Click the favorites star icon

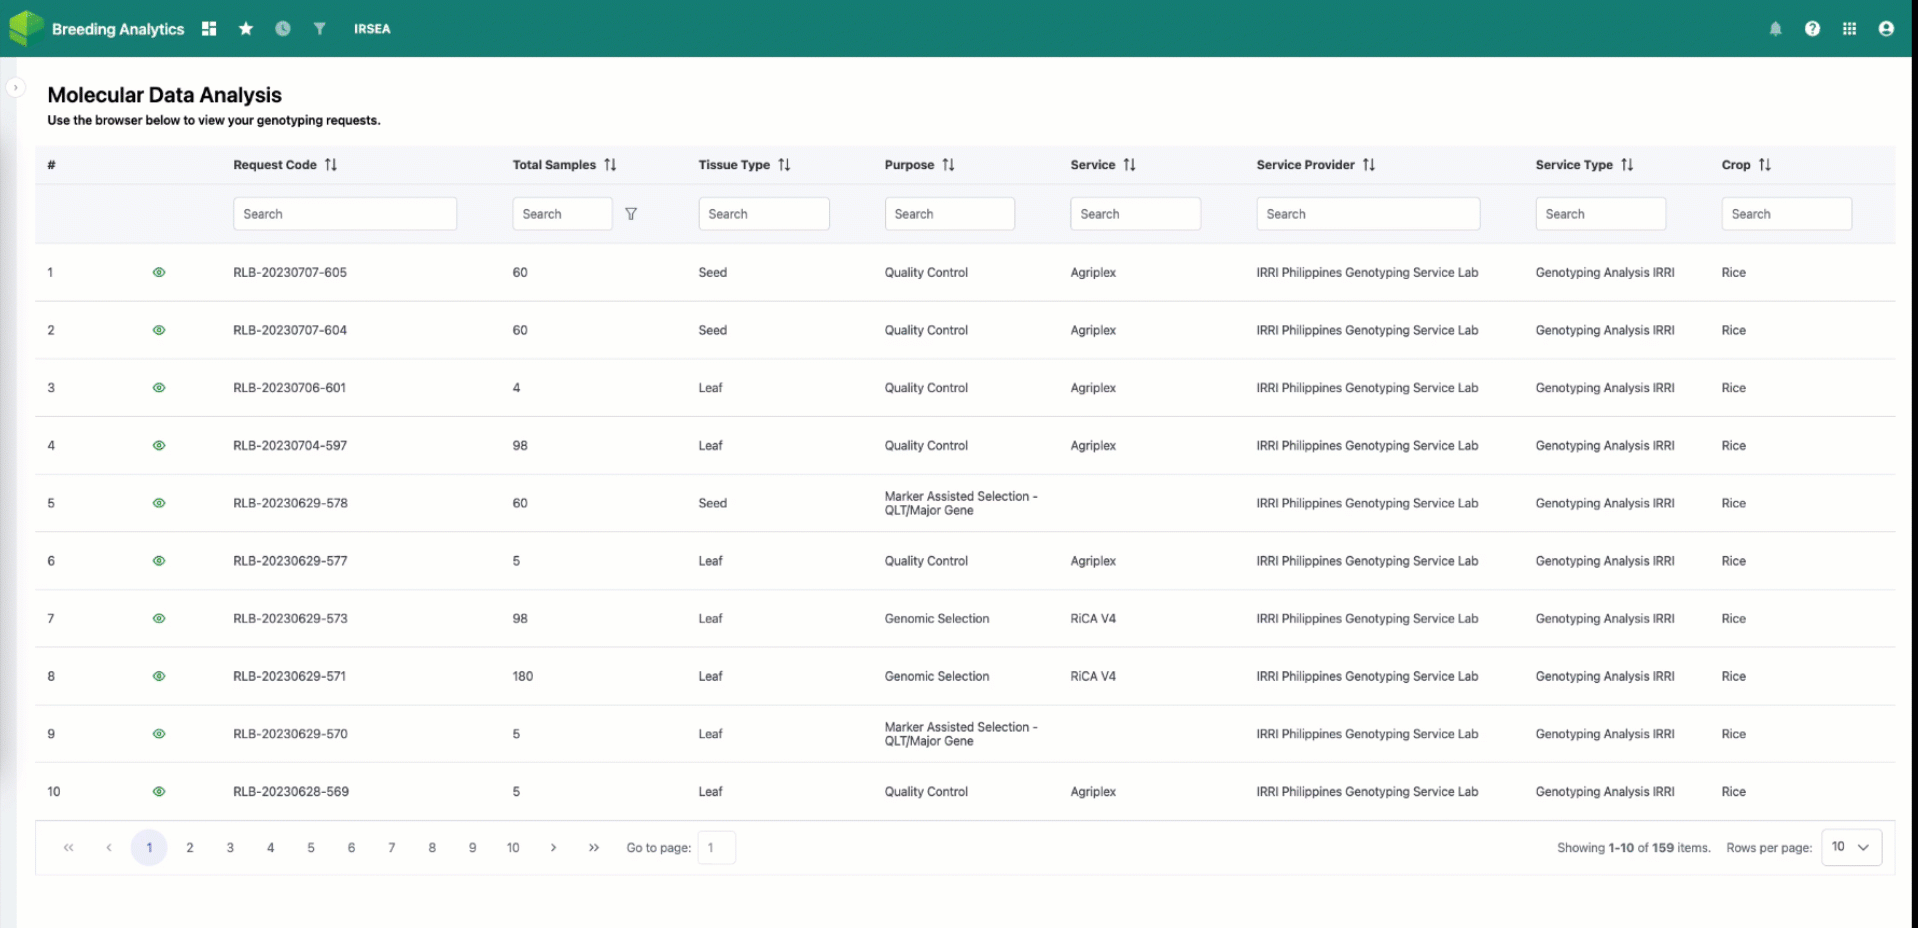coord(246,29)
